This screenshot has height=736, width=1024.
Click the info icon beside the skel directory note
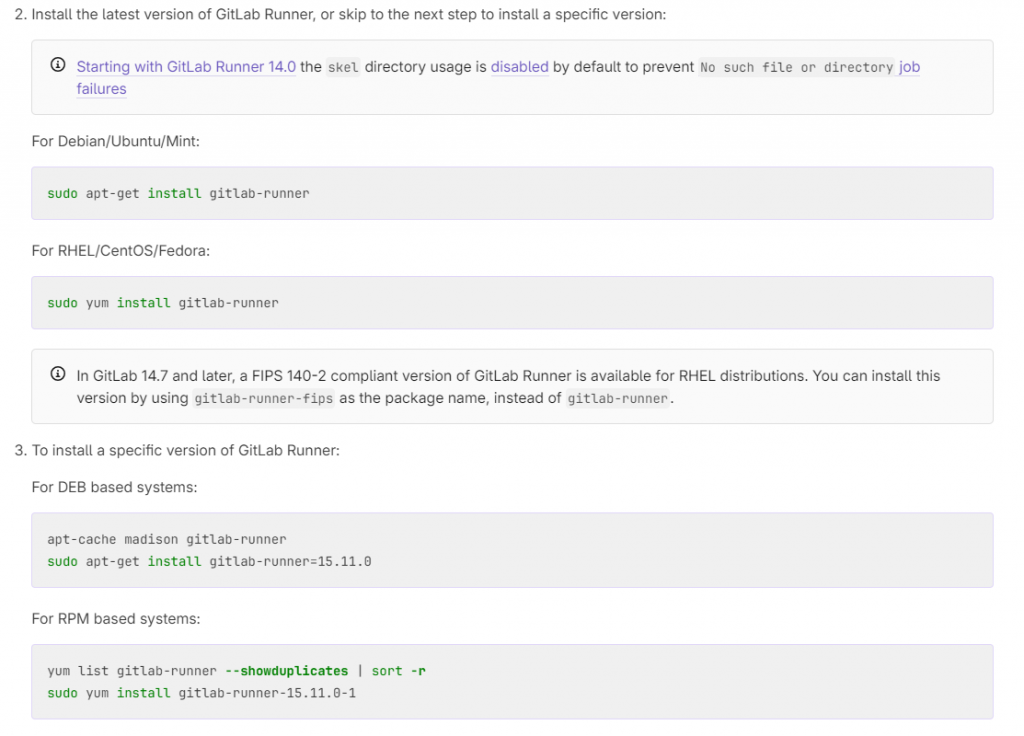click(58, 66)
